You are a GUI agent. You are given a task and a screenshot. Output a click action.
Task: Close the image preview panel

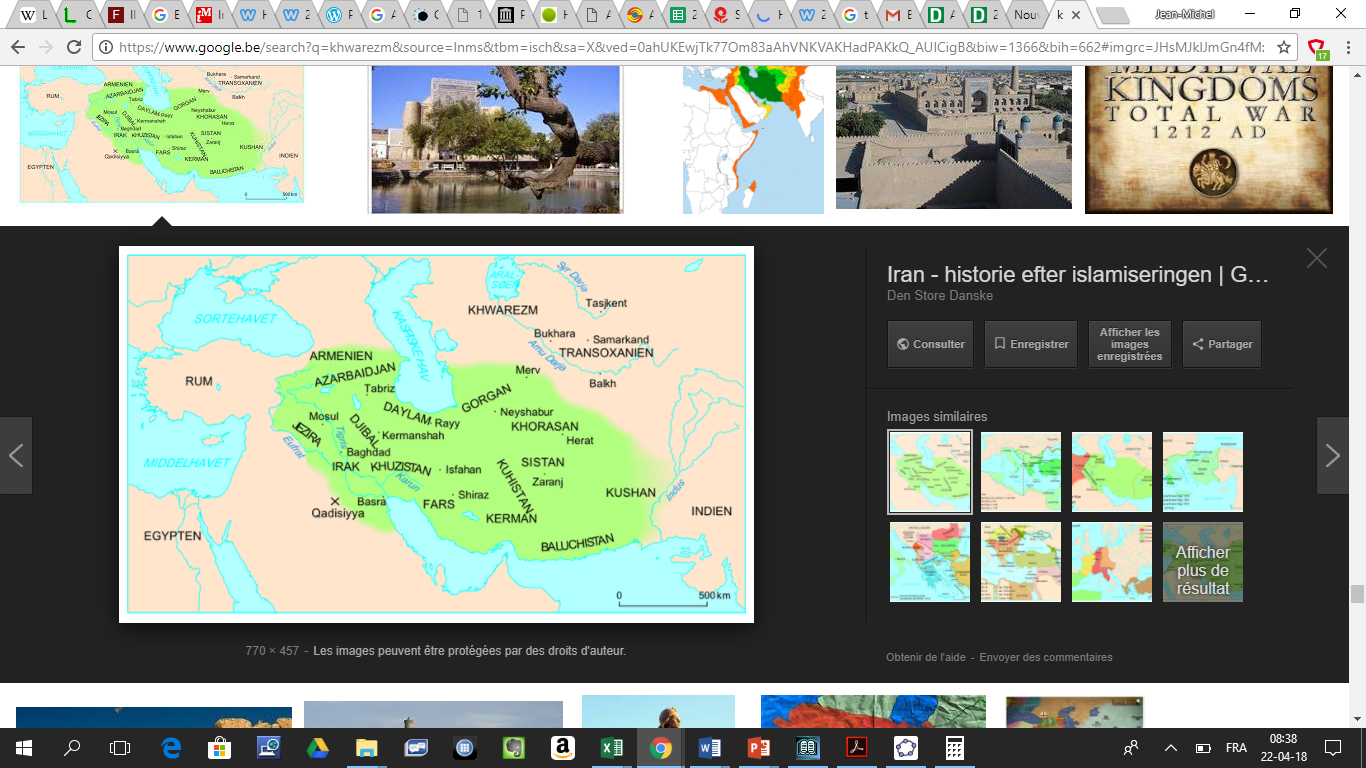(1316, 258)
